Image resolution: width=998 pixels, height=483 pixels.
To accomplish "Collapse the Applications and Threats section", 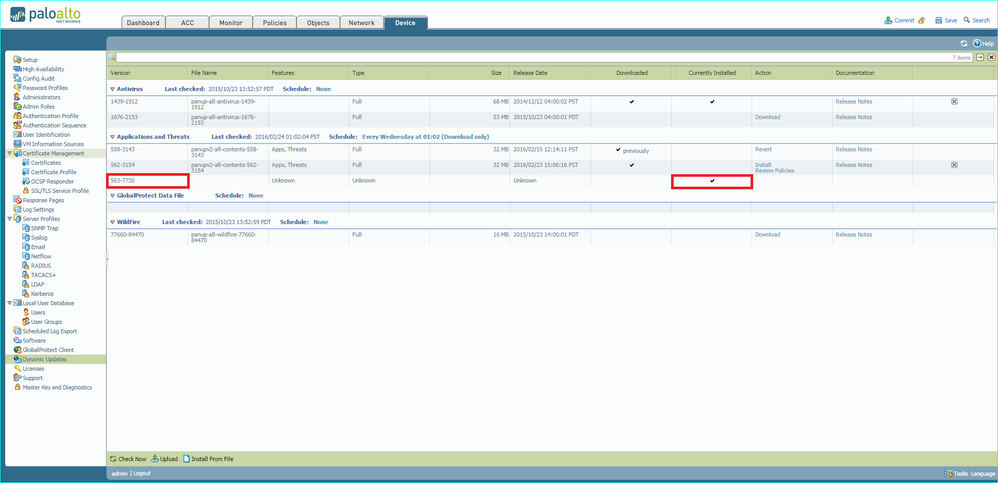I will pyautogui.click(x=113, y=136).
